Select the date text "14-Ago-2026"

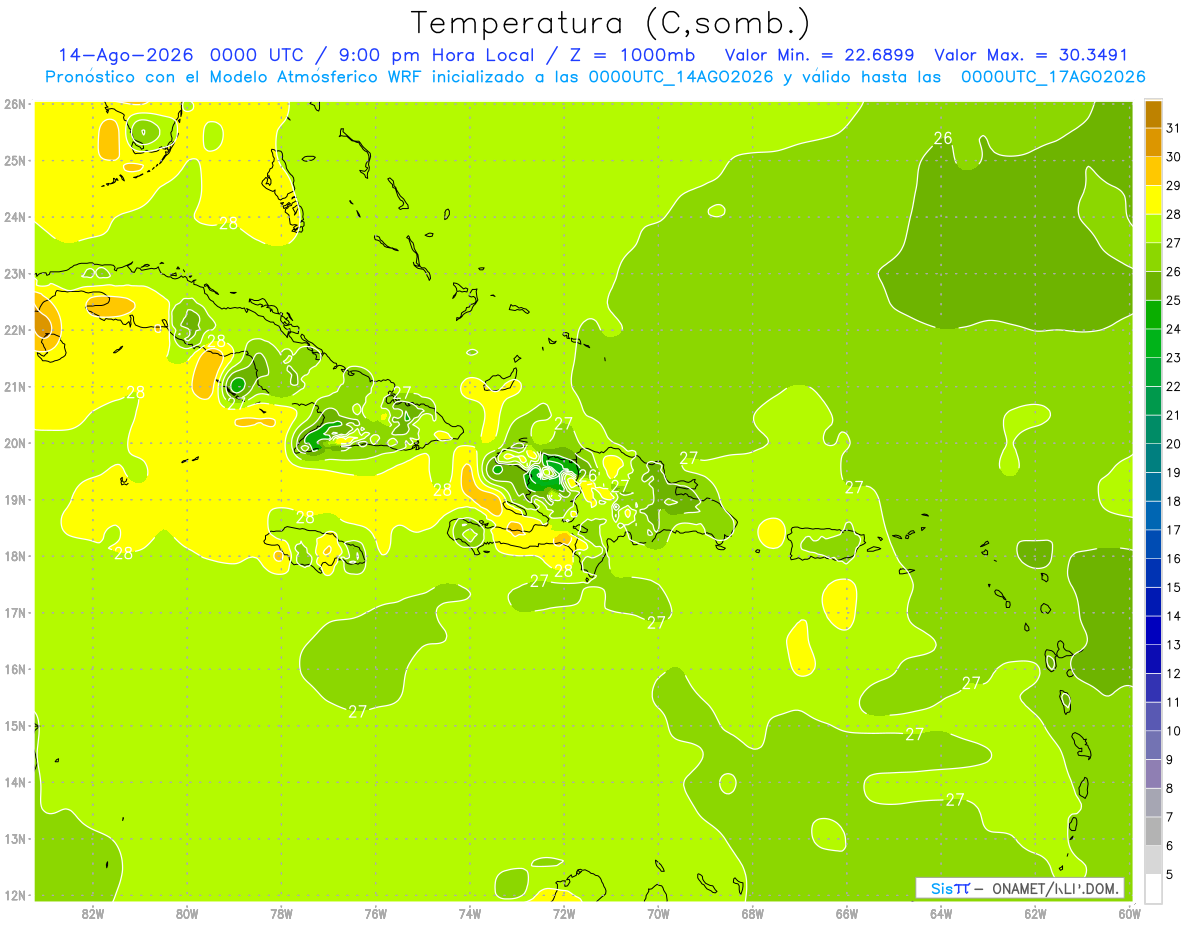click(x=126, y=55)
